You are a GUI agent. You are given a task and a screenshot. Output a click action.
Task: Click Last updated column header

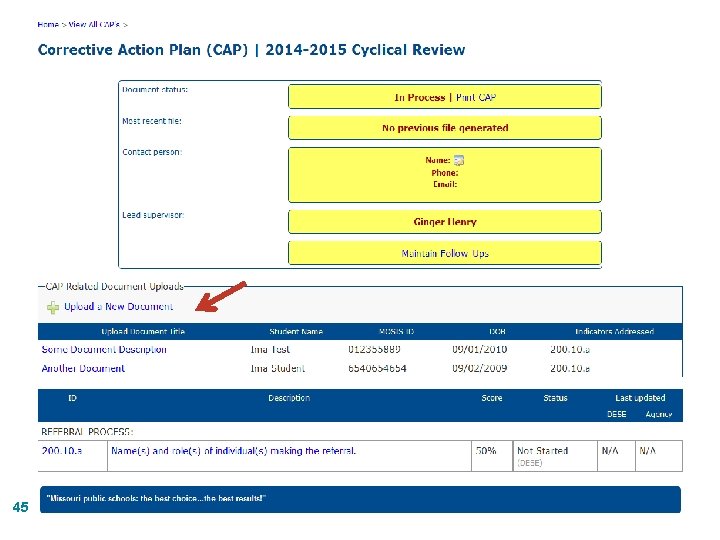640,398
